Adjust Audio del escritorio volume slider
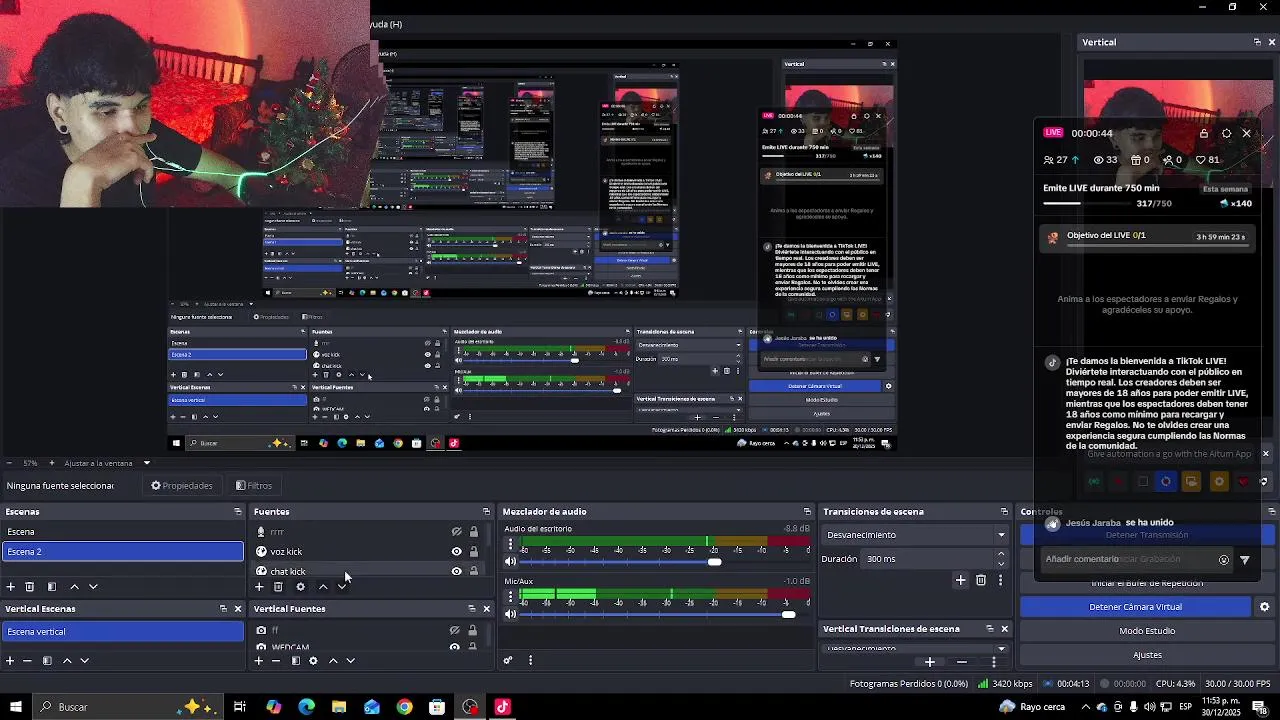Viewport: 1280px width, 720px height. tap(714, 562)
